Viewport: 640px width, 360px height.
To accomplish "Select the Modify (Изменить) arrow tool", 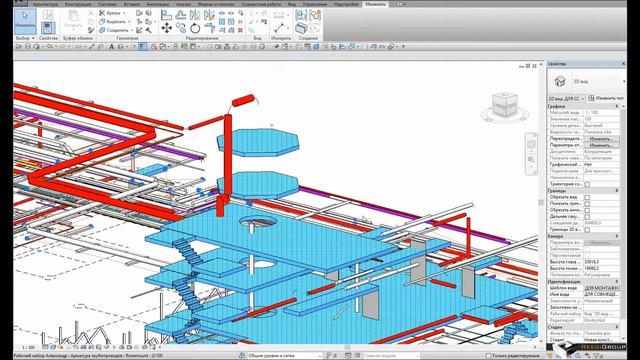I will pos(25,21).
